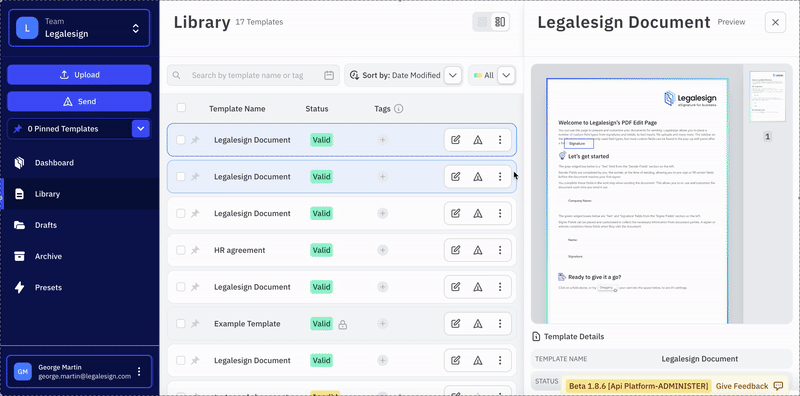Switch to the card view layout
The height and width of the screenshot is (396, 800).
500,22
